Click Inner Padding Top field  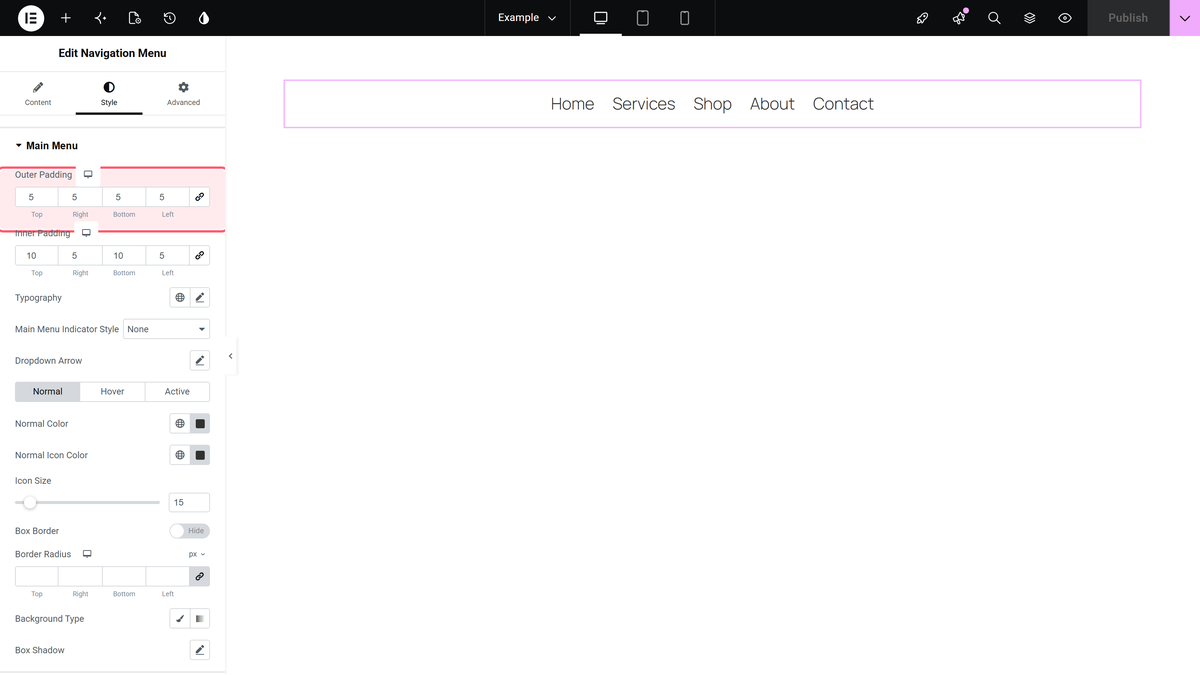(x=36, y=255)
